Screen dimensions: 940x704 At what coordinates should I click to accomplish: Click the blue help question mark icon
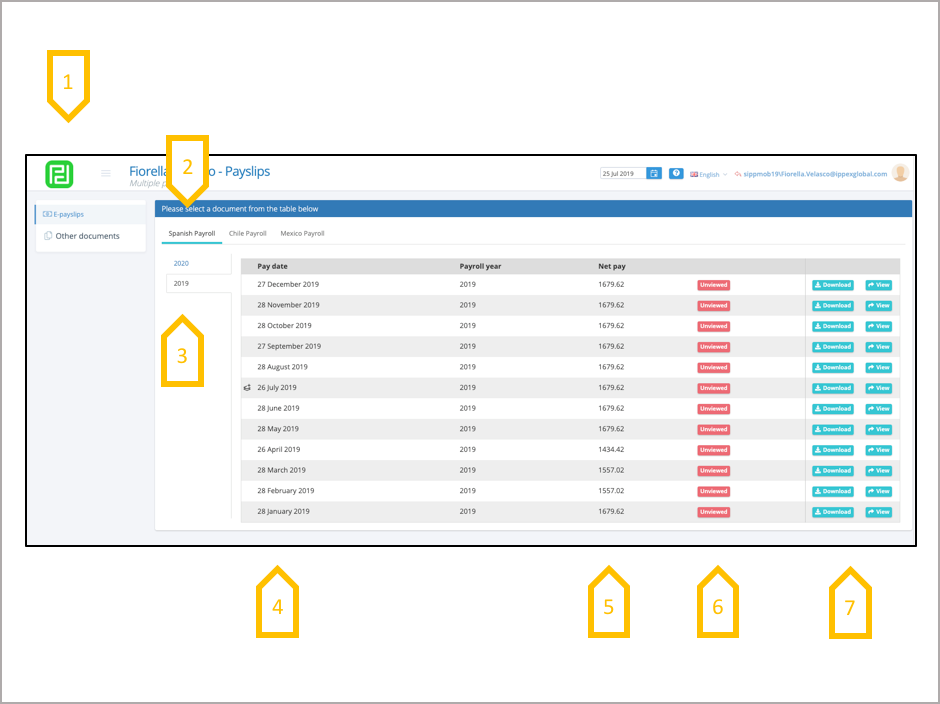[676, 174]
